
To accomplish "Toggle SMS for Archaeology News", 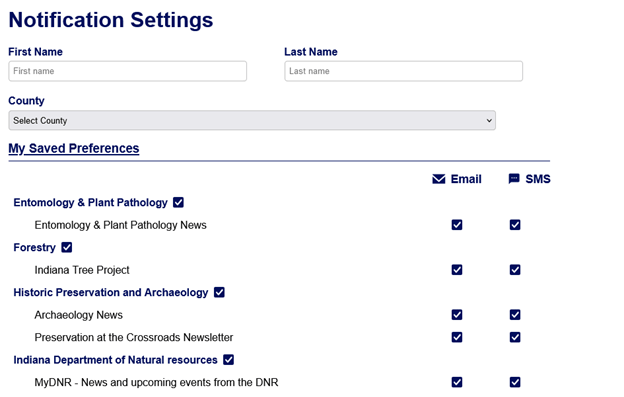I will coord(515,315).
